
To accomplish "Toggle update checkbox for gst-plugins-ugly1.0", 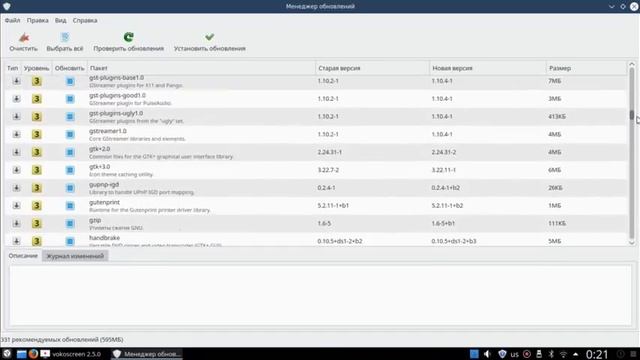I will tap(70, 117).
